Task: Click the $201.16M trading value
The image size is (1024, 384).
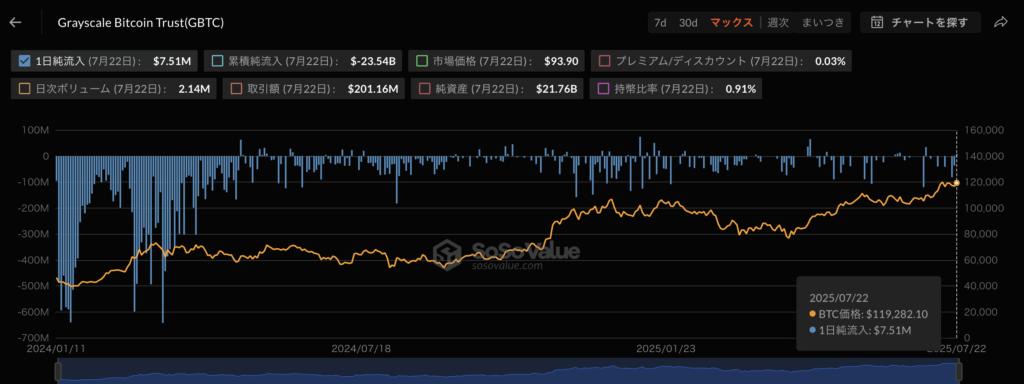Action: pos(372,89)
